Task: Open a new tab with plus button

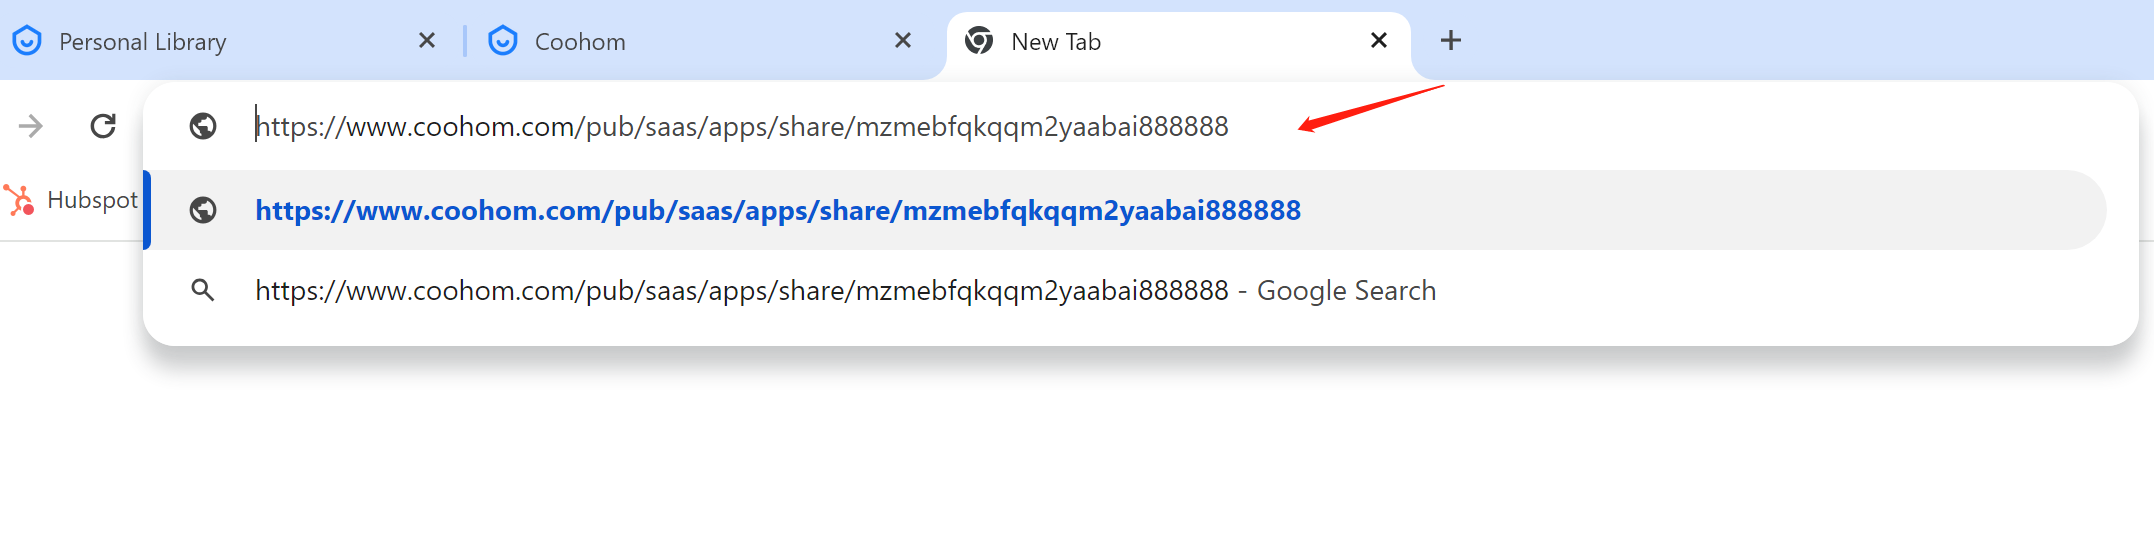Action: click(1451, 41)
